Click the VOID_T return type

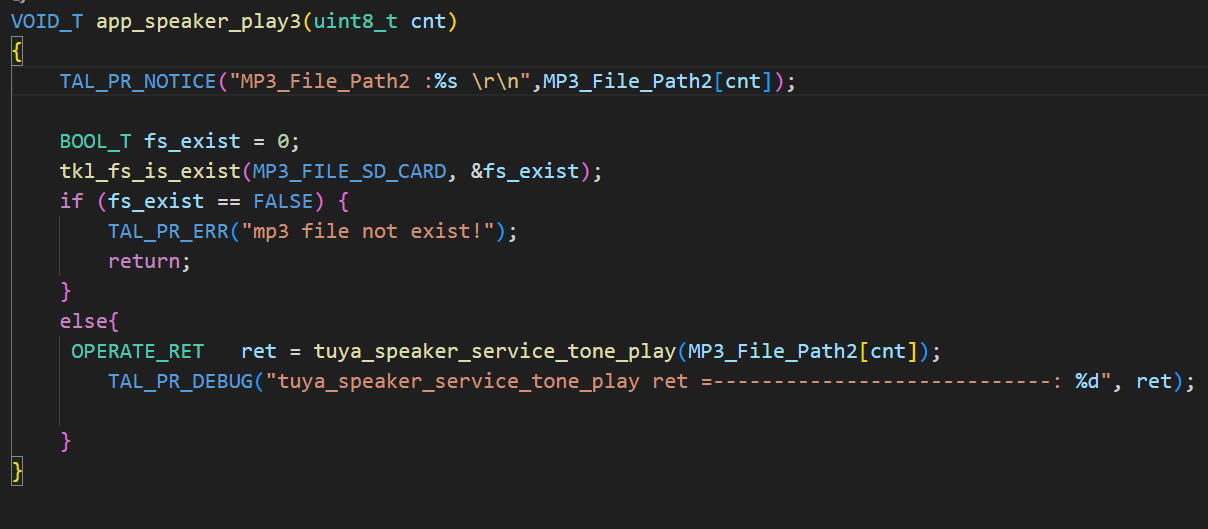click(47, 21)
